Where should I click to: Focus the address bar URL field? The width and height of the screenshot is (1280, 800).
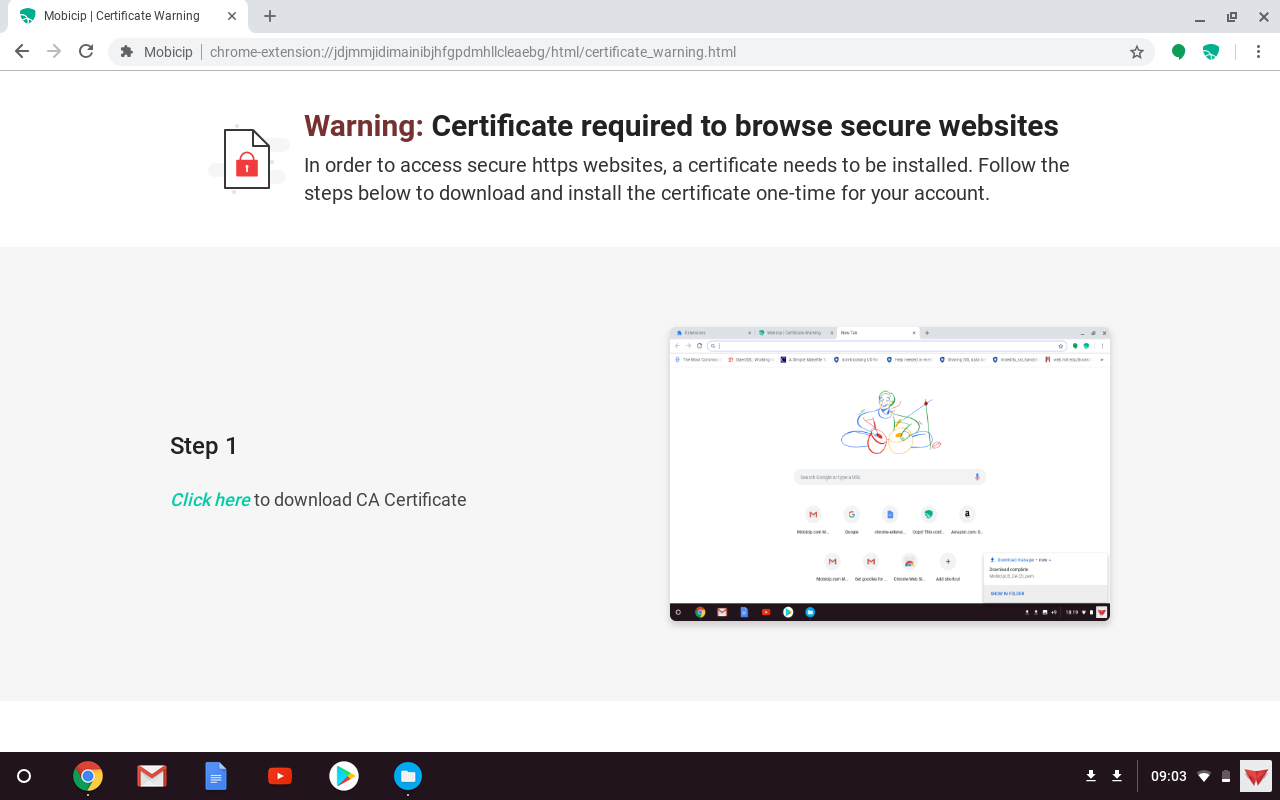tap(630, 52)
